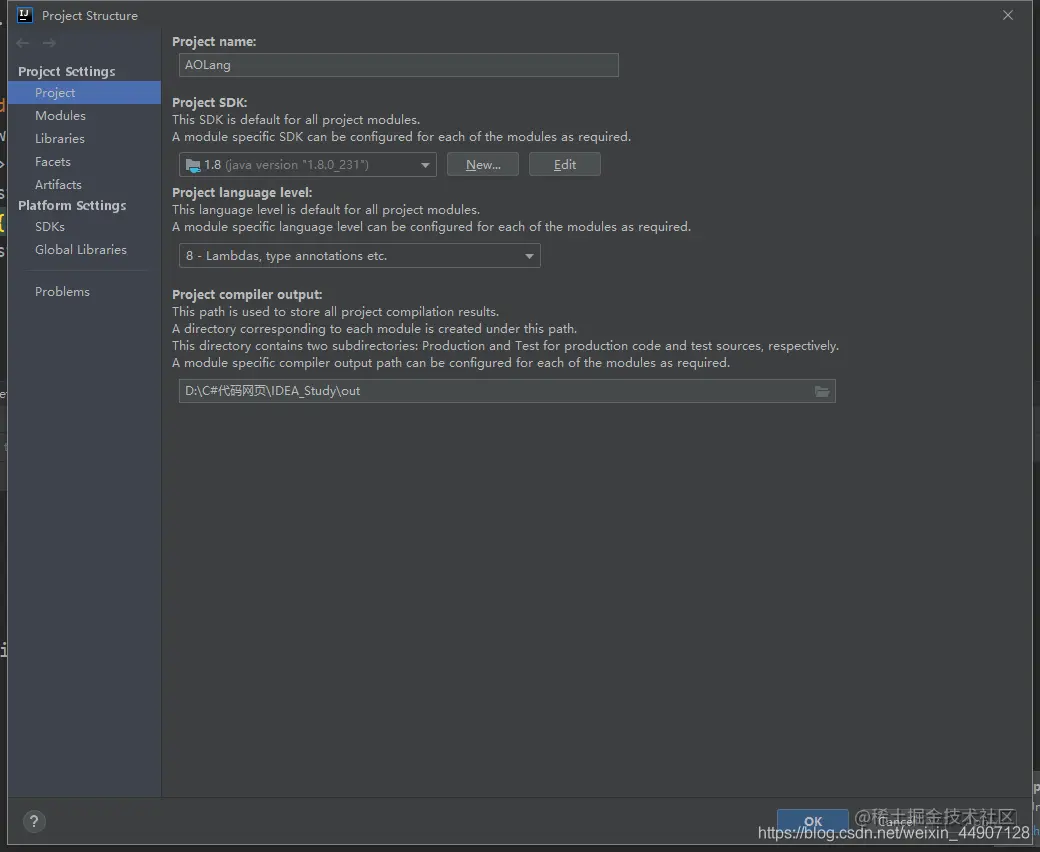
Task: Click the forward navigation arrow
Action: (x=49, y=43)
